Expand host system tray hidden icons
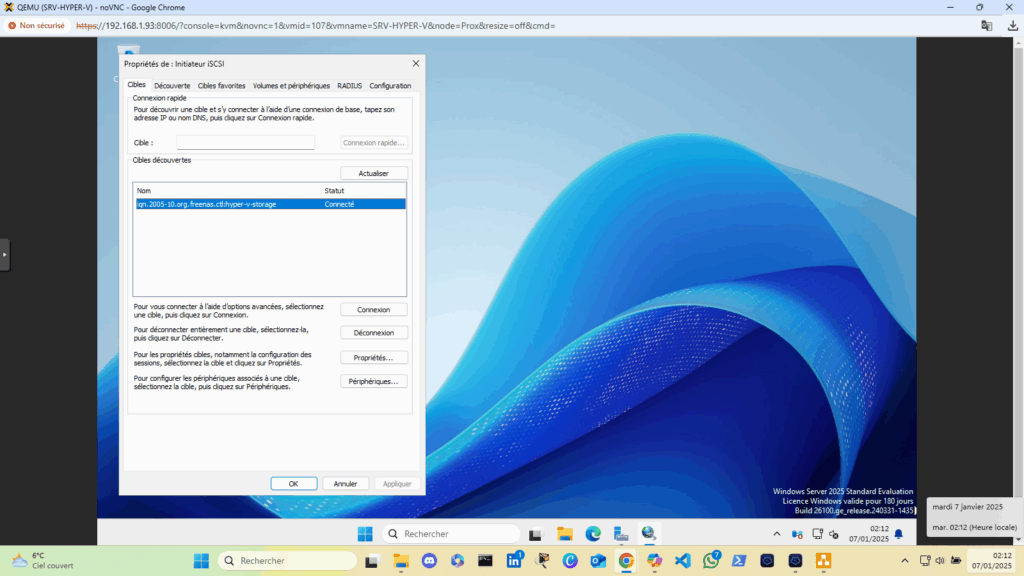1024x576 pixels. point(904,560)
